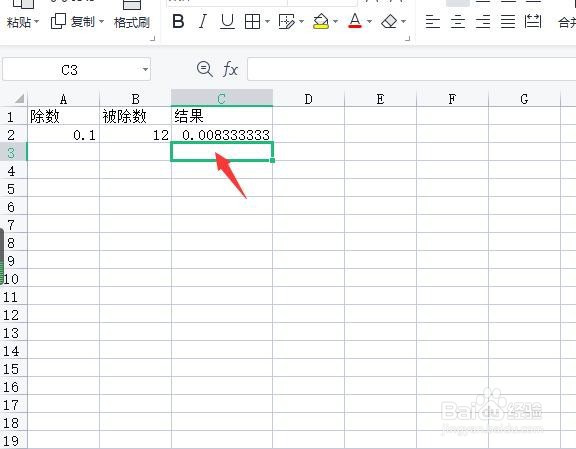
Task: Click the Merge (合并) button
Action: coord(567,23)
